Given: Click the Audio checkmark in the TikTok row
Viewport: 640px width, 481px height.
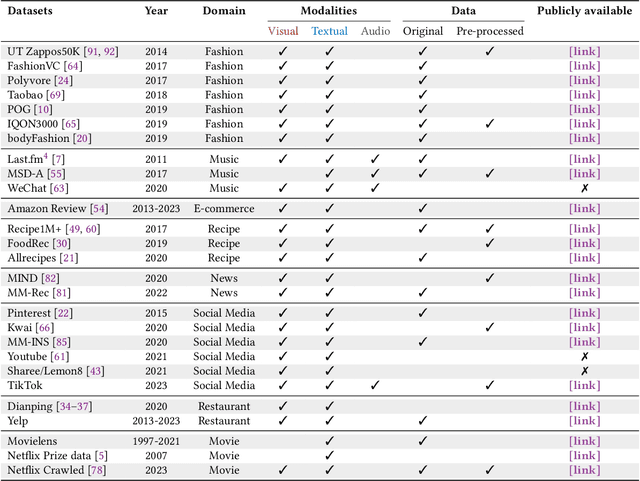Looking at the screenshot, I should click(375, 385).
